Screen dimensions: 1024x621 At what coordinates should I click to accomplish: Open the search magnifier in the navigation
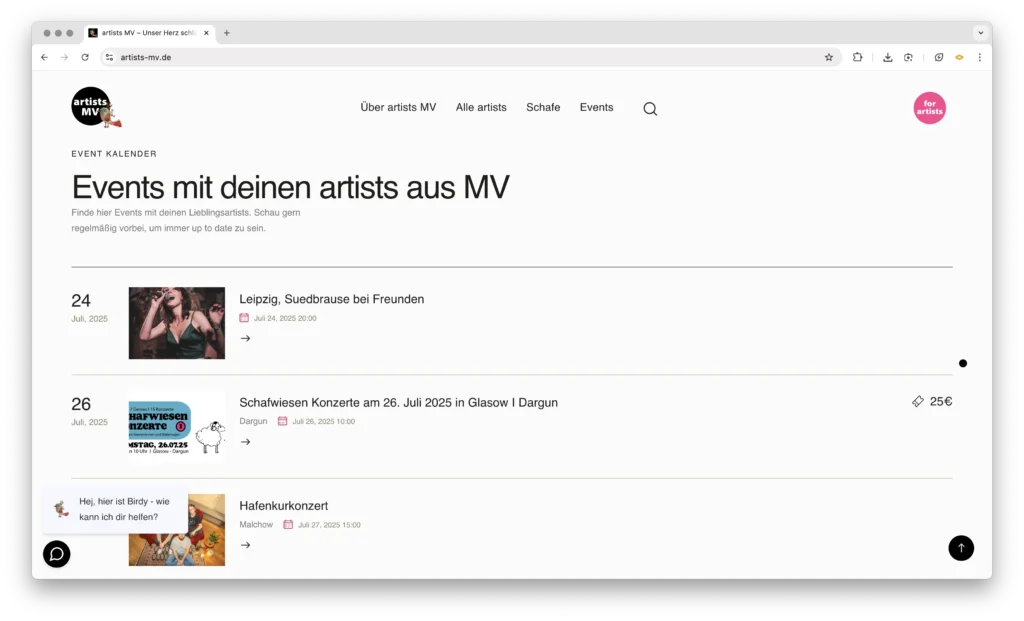650,108
